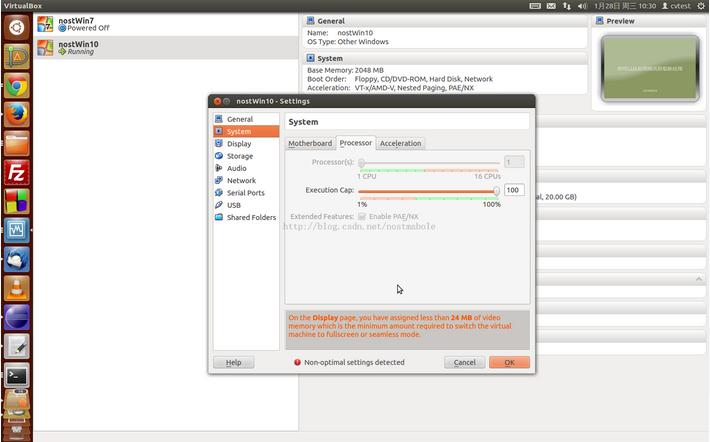710x442 pixels.
Task: Switch to the Acceleration tab
Action: click(x=400, y=143)
